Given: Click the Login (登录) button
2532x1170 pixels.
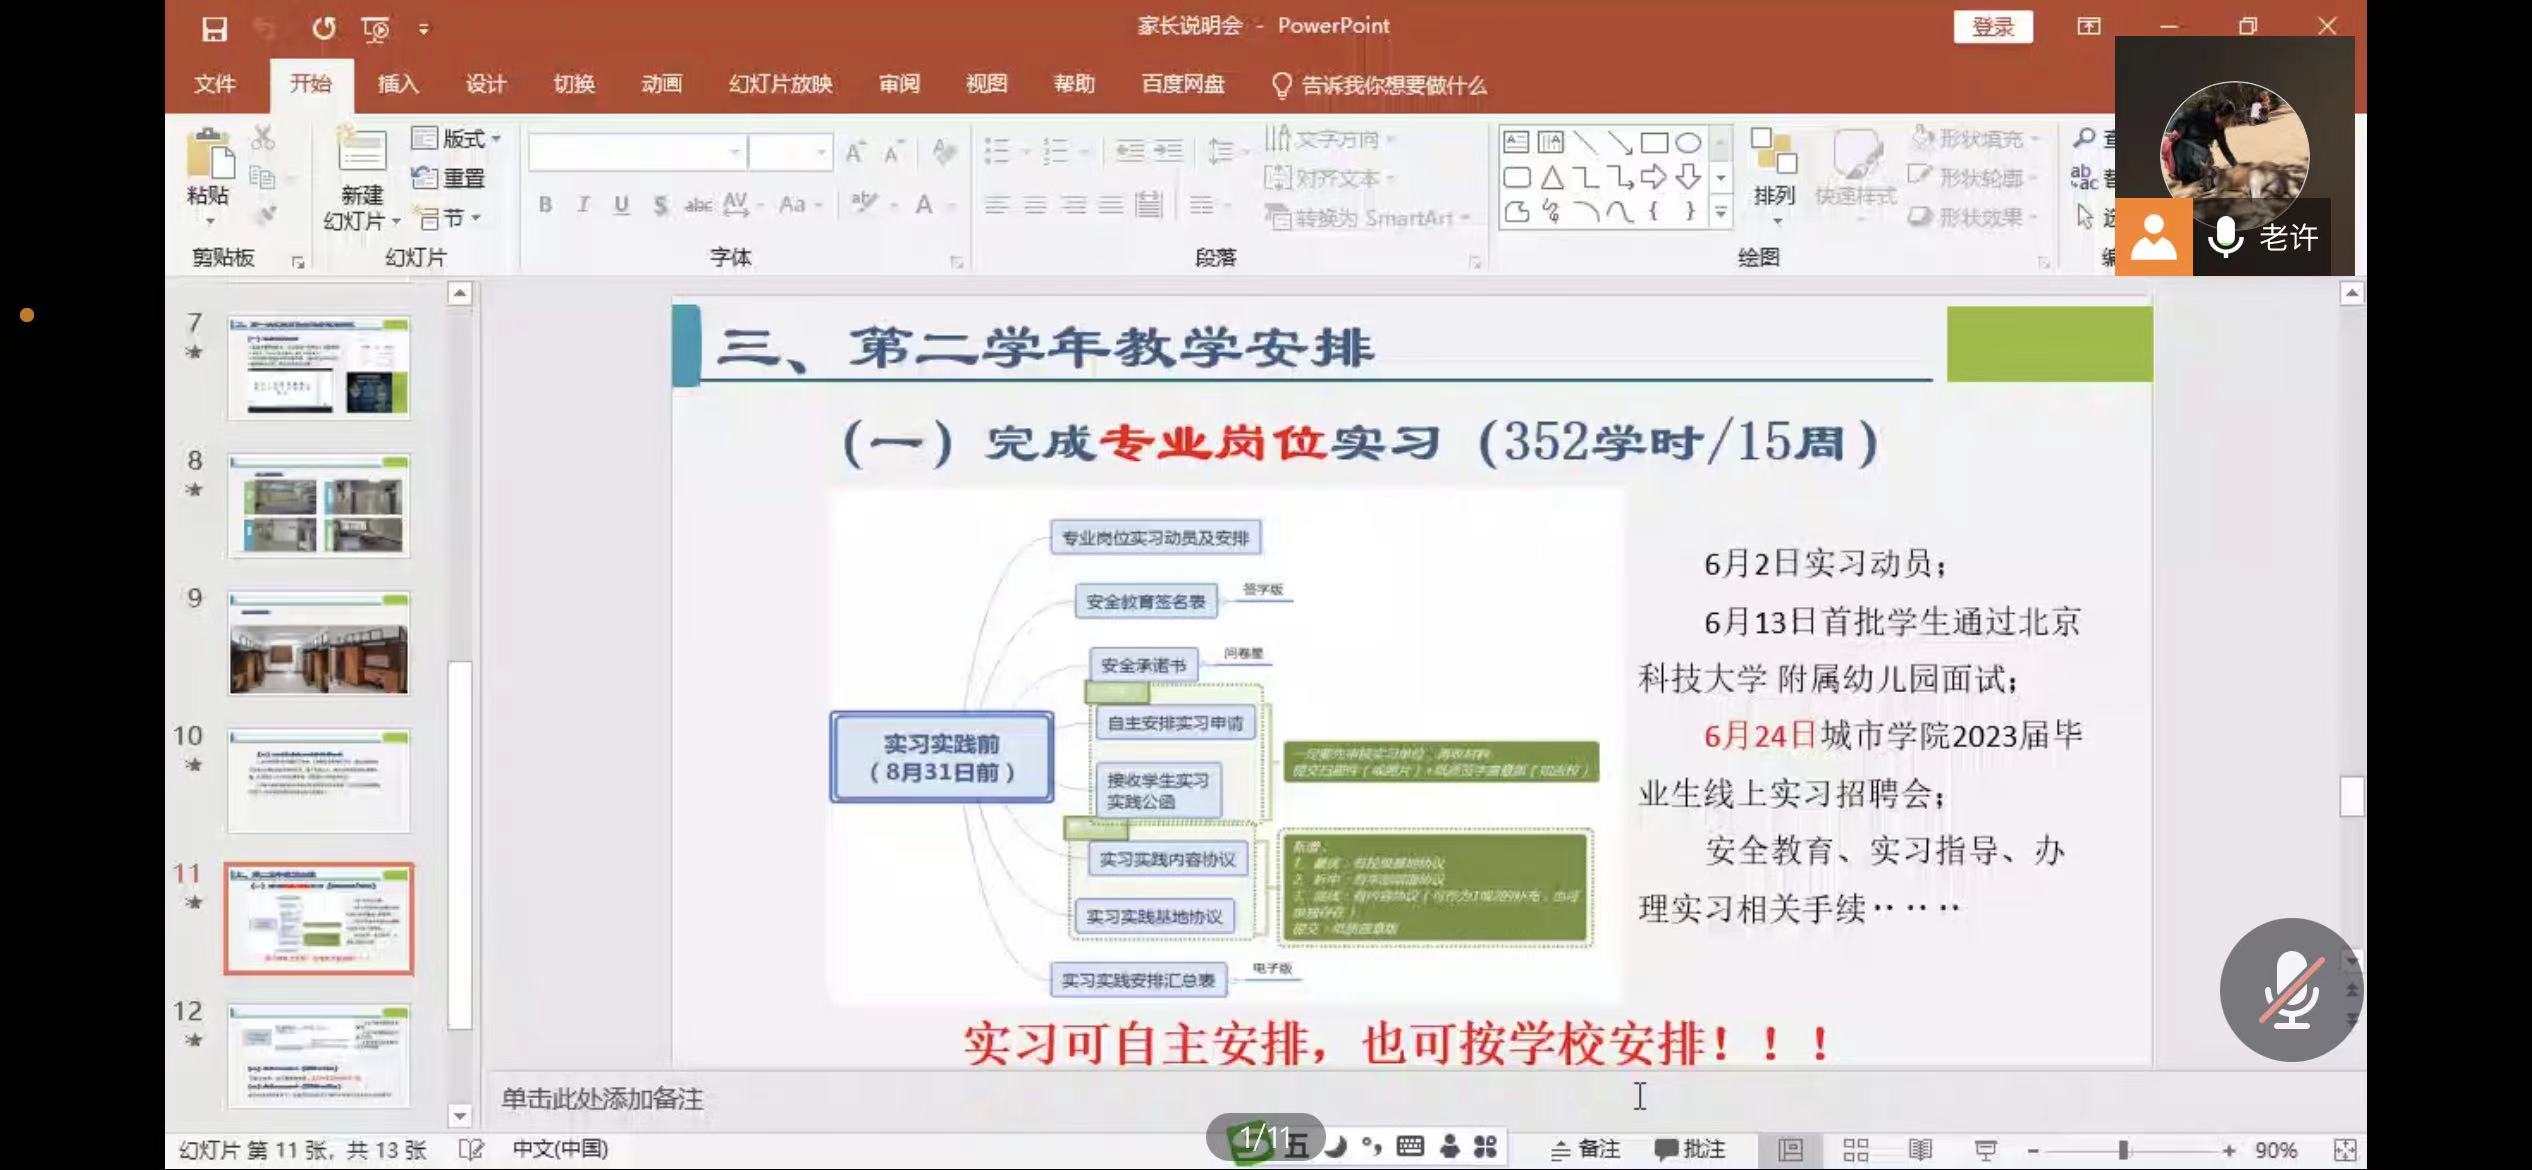Looking at the screenshot, I should click(x=1992, y=27).
